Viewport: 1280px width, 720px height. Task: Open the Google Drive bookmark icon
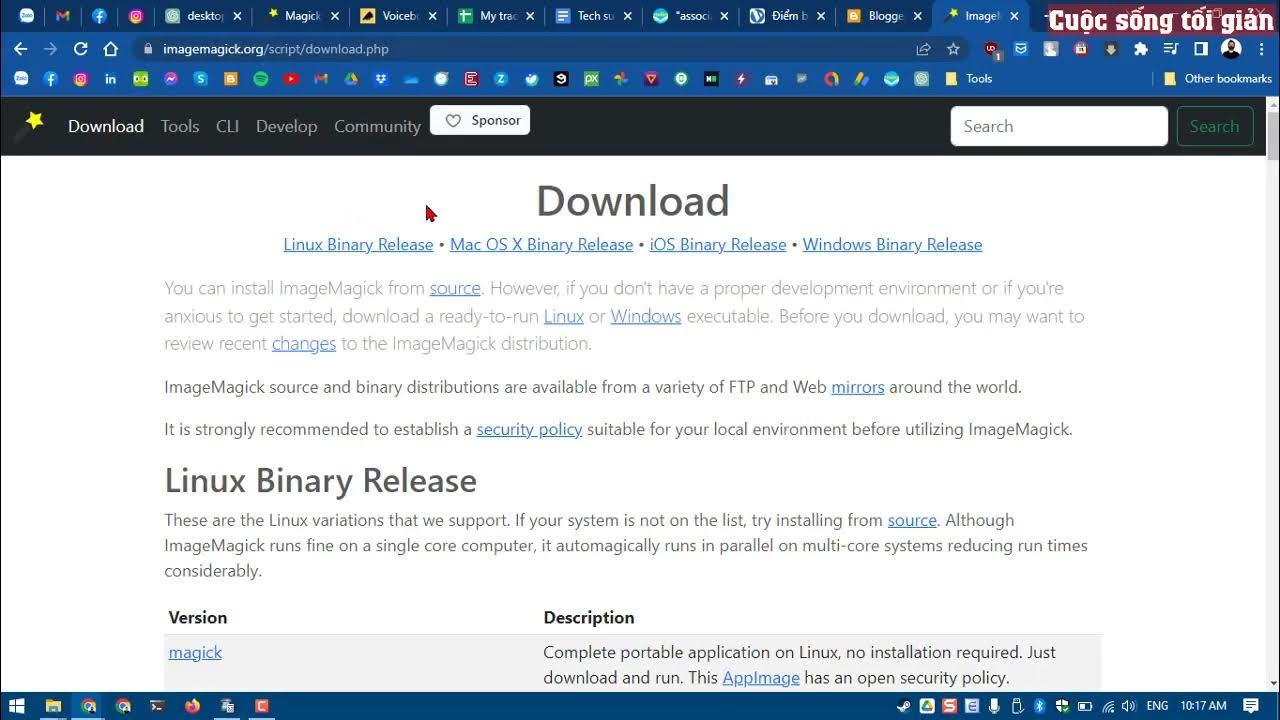(351, 79)
